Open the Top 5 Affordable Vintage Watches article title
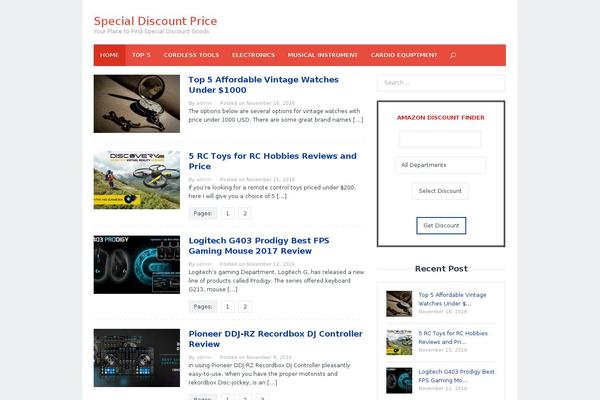Image resolution: width=600 pixels, height=400 pixels. pos(263,85)
